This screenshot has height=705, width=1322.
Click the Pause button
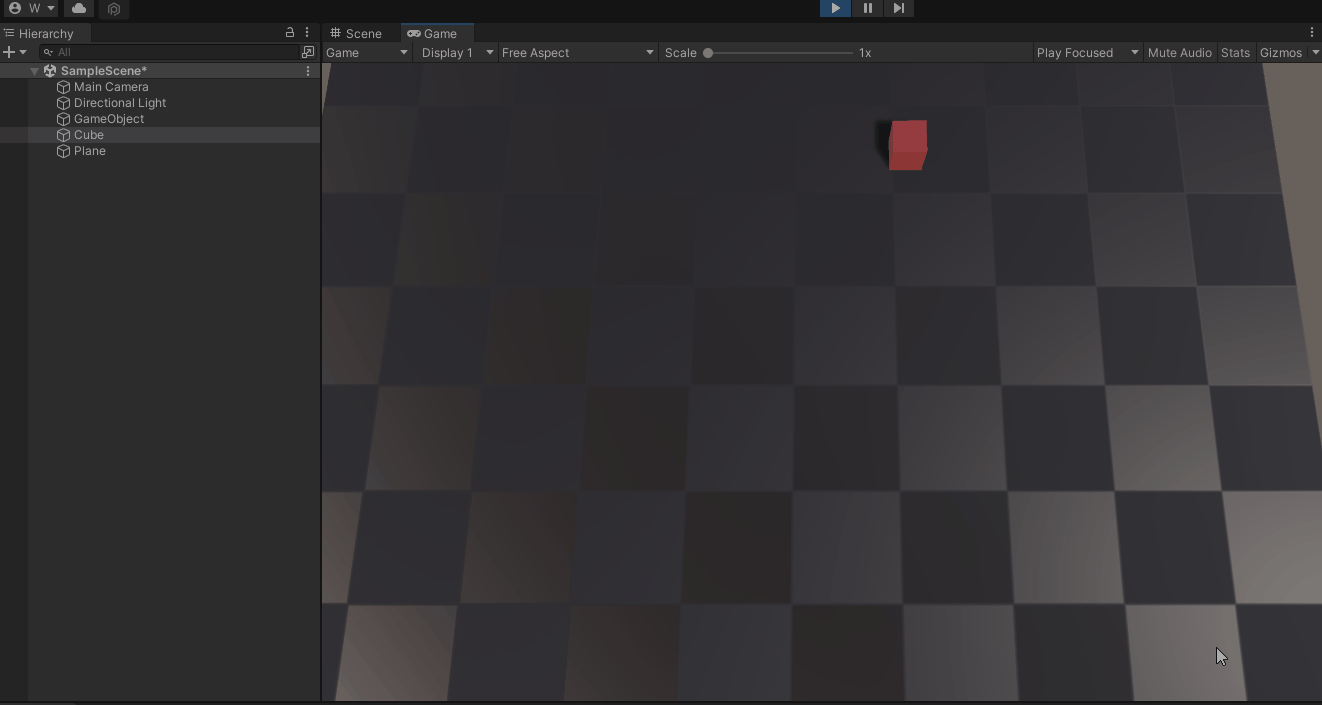point(867,8)
